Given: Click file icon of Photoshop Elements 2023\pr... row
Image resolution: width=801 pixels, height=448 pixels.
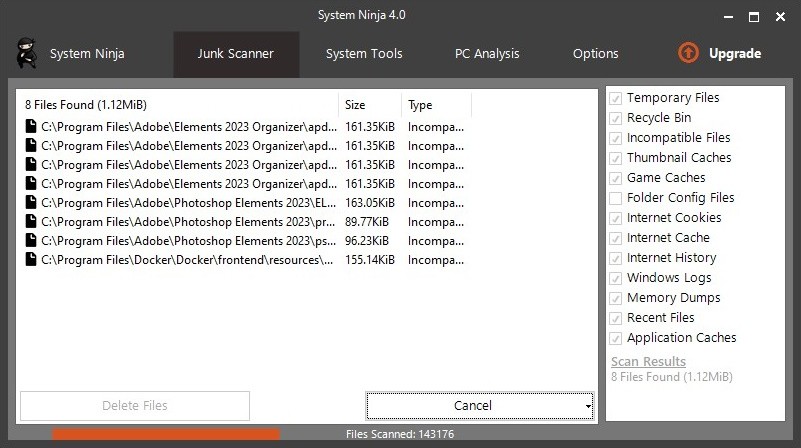Looking at the screenshot, I should click(31, 221).
